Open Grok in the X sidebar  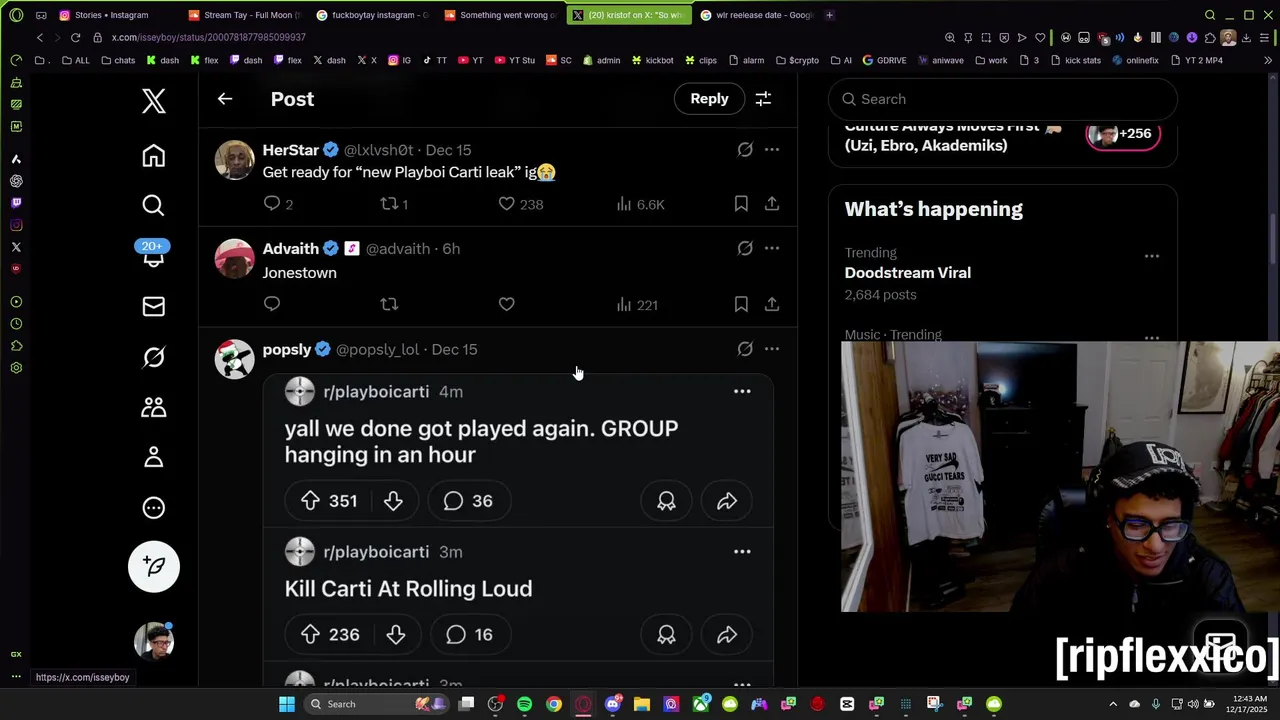(153, 357)
